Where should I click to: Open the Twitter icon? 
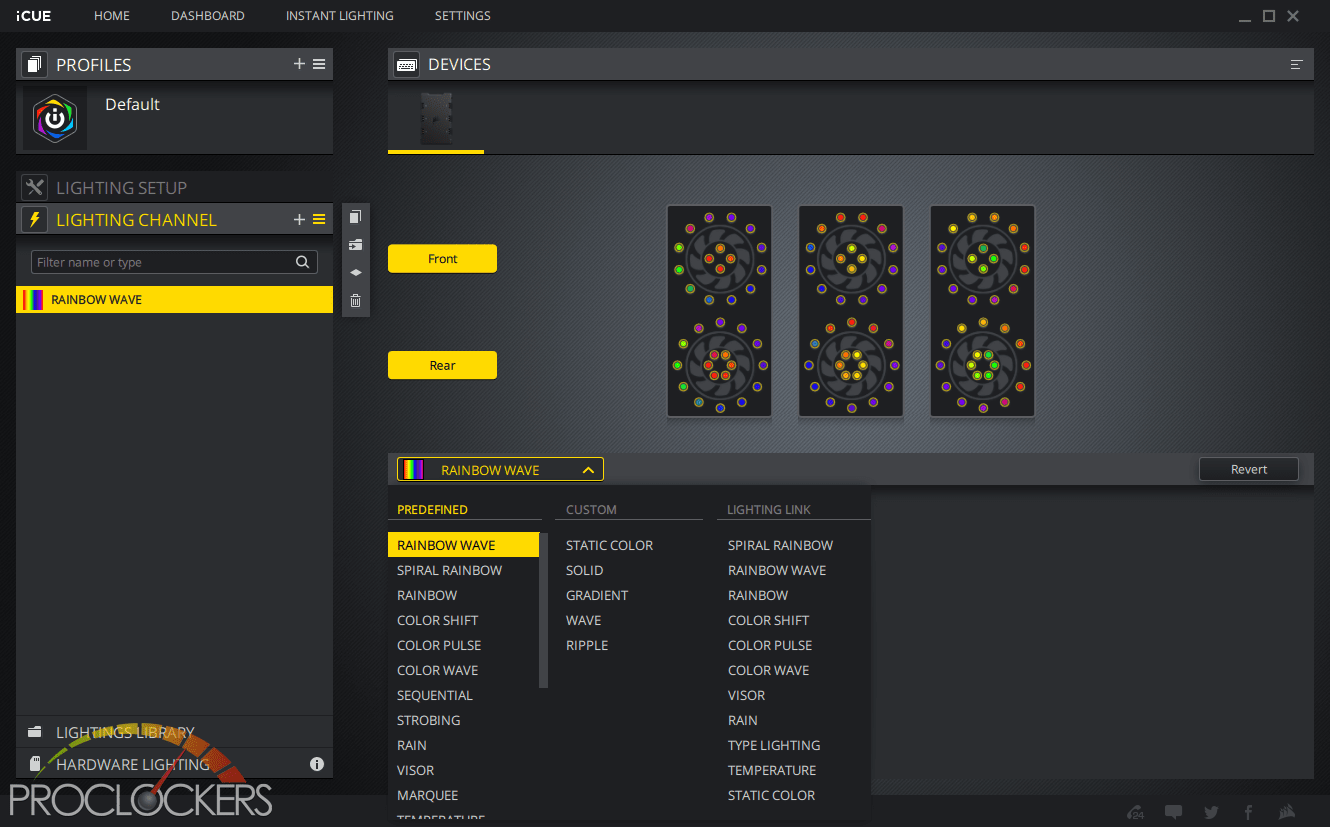pyautogui.click(x=1211, y=812)
